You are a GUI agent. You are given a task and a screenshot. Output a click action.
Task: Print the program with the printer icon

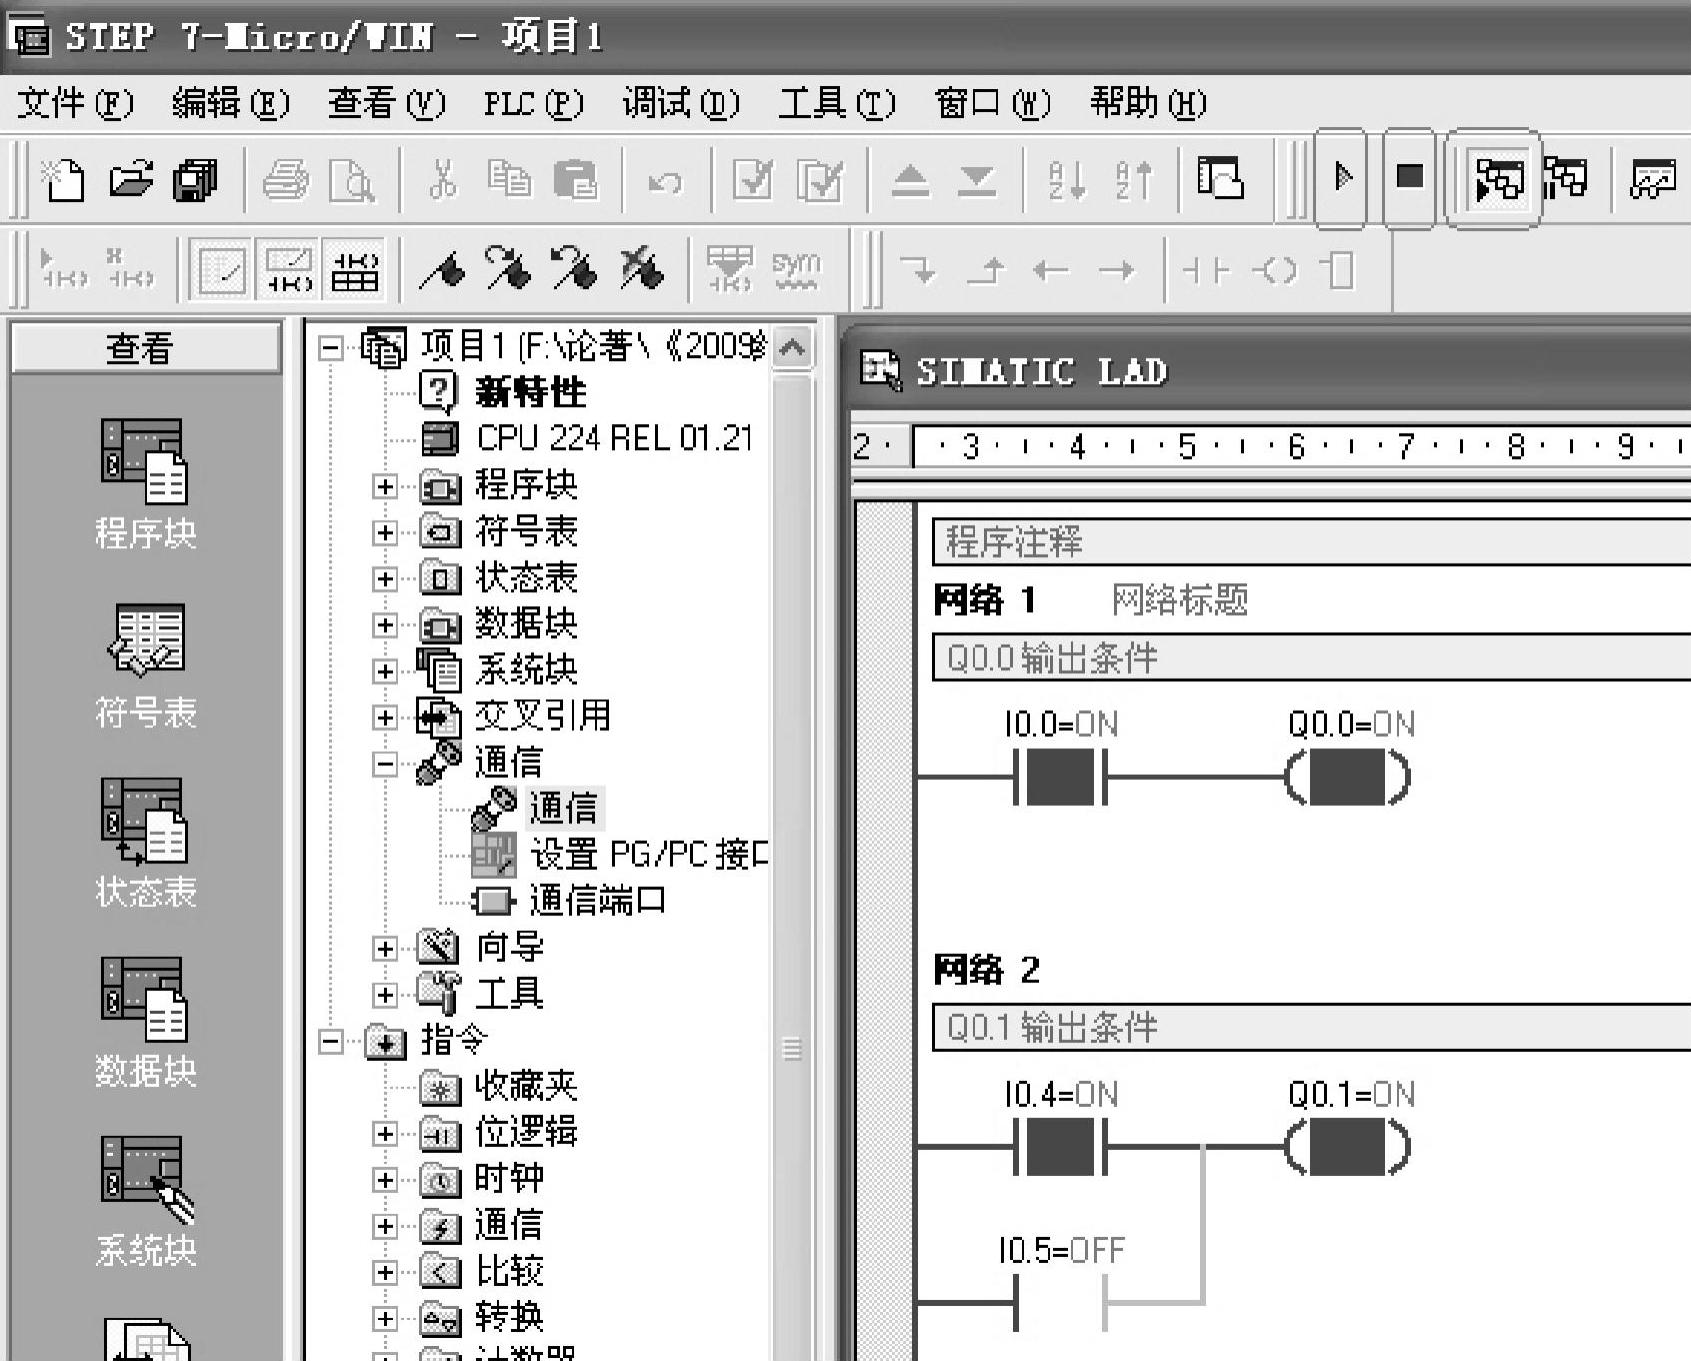(x=286, y=181)
